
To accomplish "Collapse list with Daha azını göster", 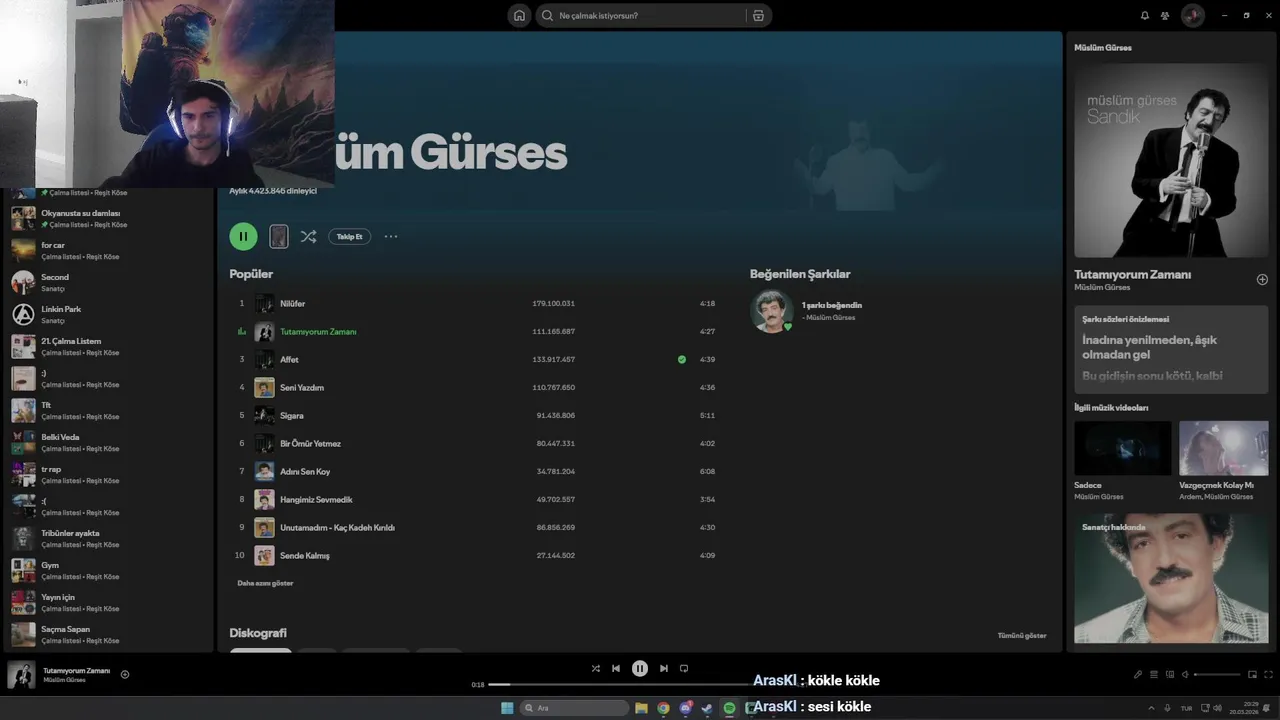I will (265, 583).
